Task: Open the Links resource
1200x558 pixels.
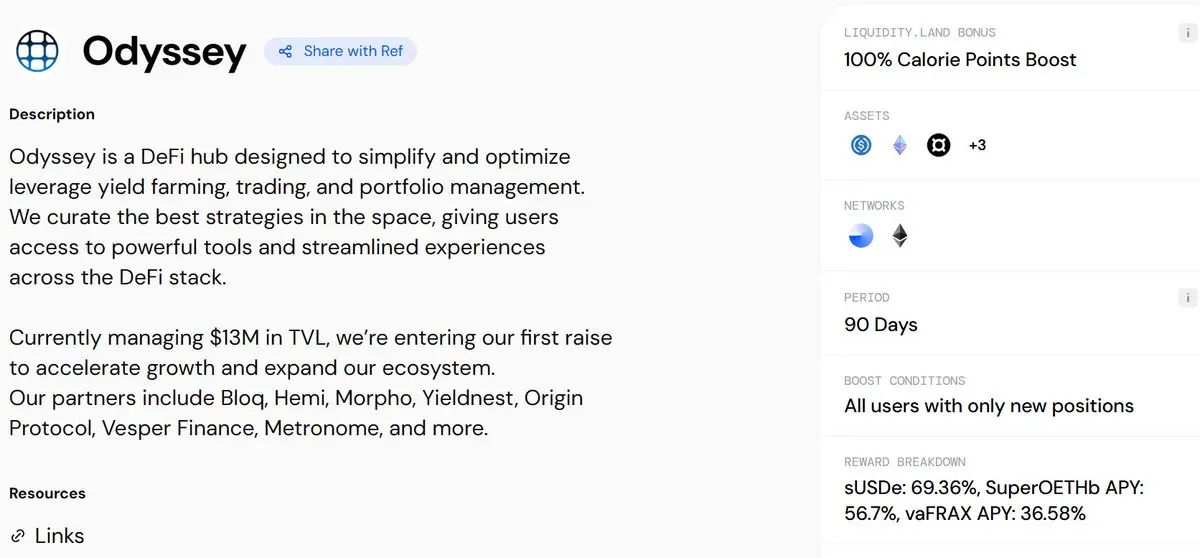Action: click(x=60, y=536)
